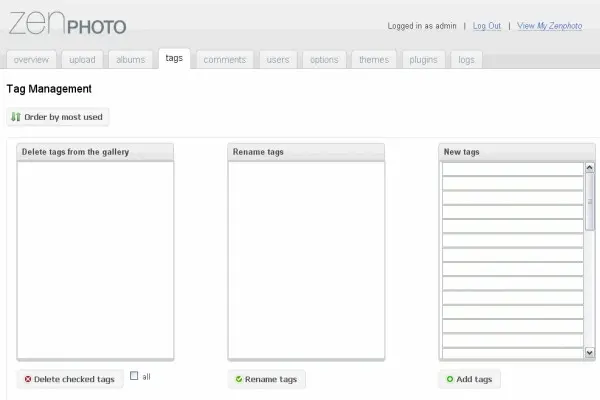Click the red delete icon on Delete checked tags
The image size is (600, 400).
(28, 380)
